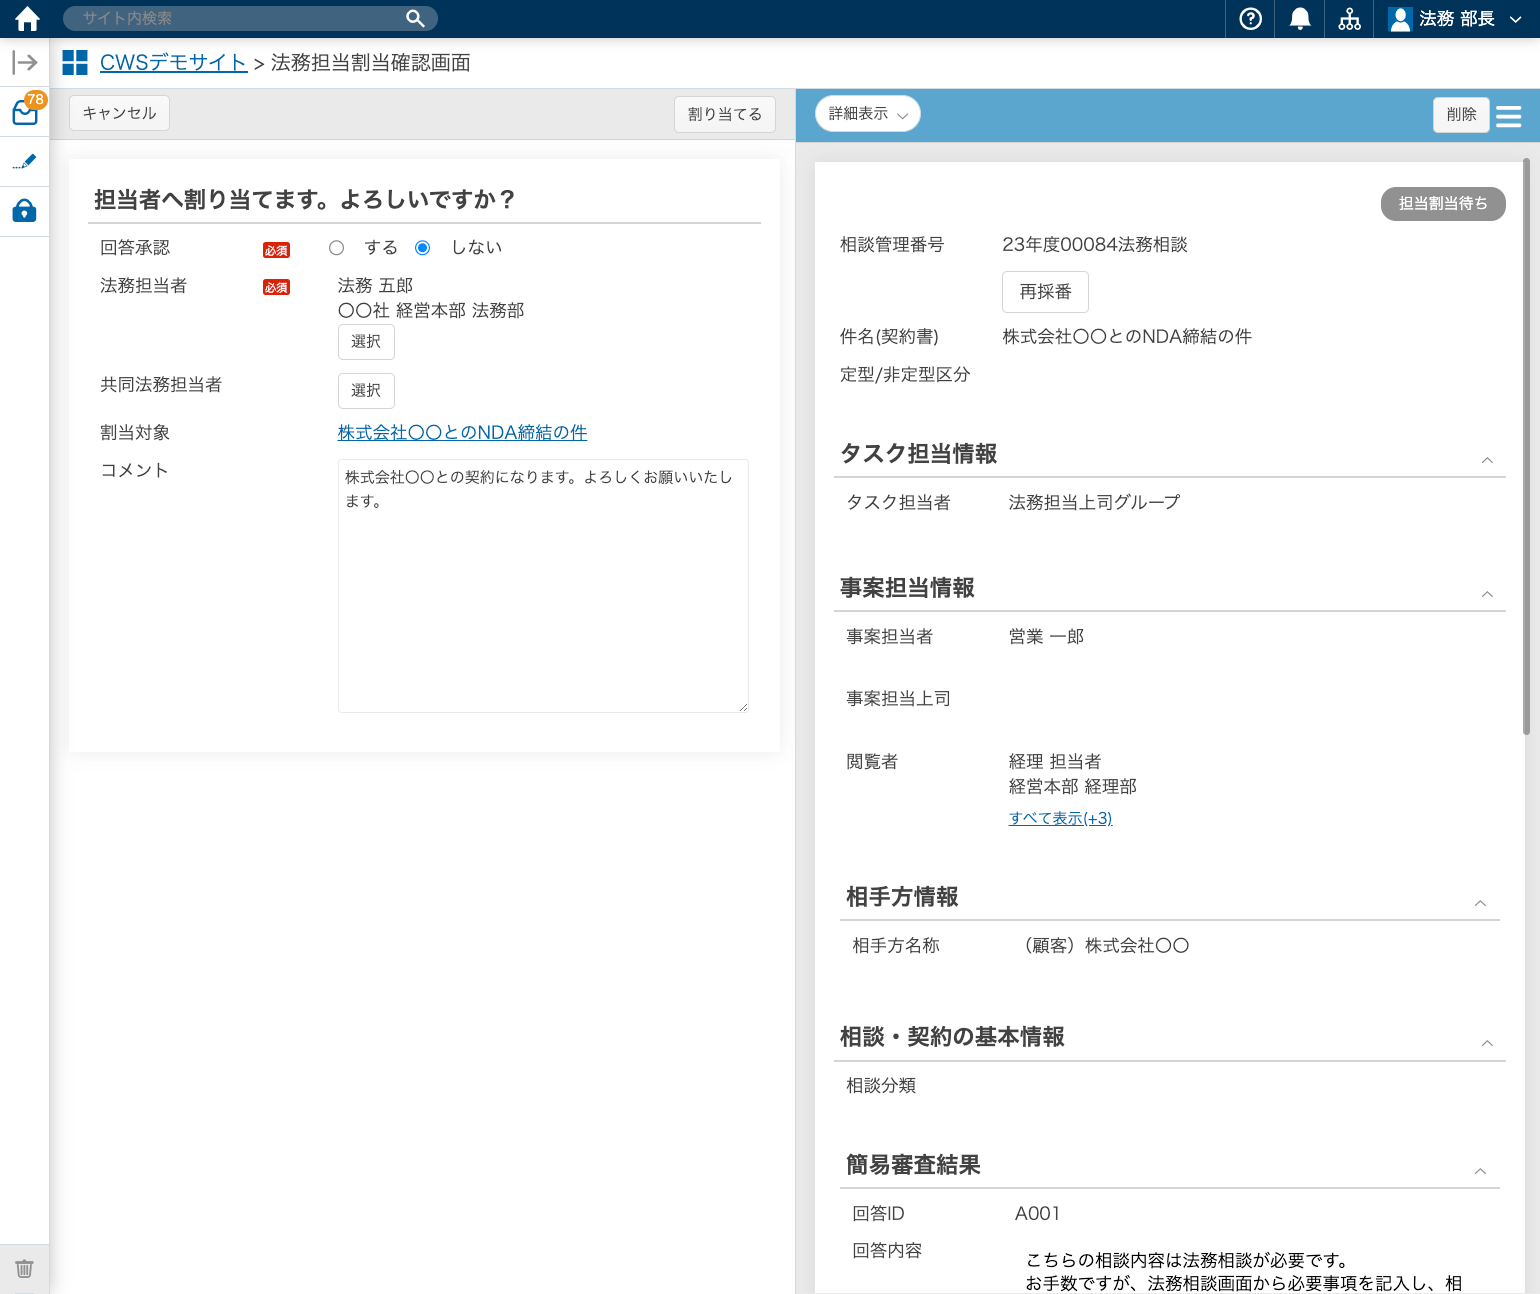Open the hamburger menu on the detail panel
The height and width of the screenshot is (1294, 1540).
(1509, 115)
